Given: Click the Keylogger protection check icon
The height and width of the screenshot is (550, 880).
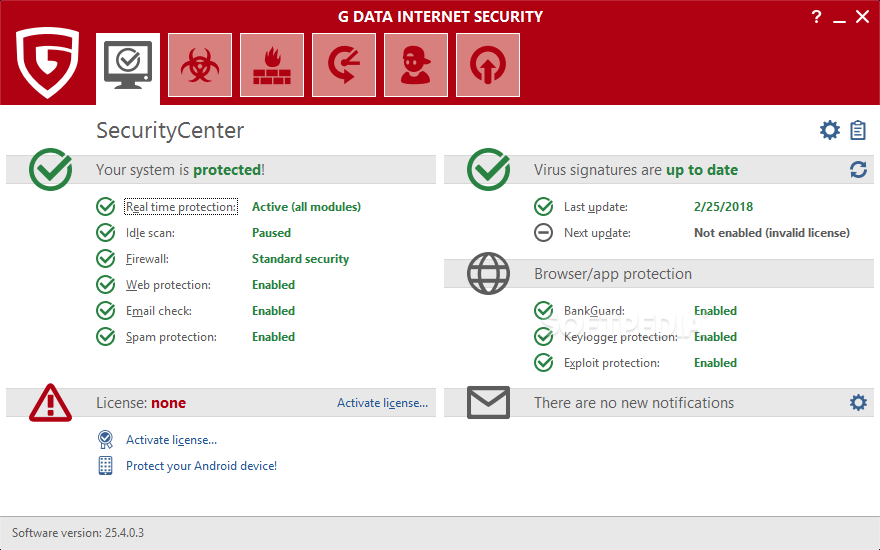Looking at the screenshot, I should (x=543, y=336).
